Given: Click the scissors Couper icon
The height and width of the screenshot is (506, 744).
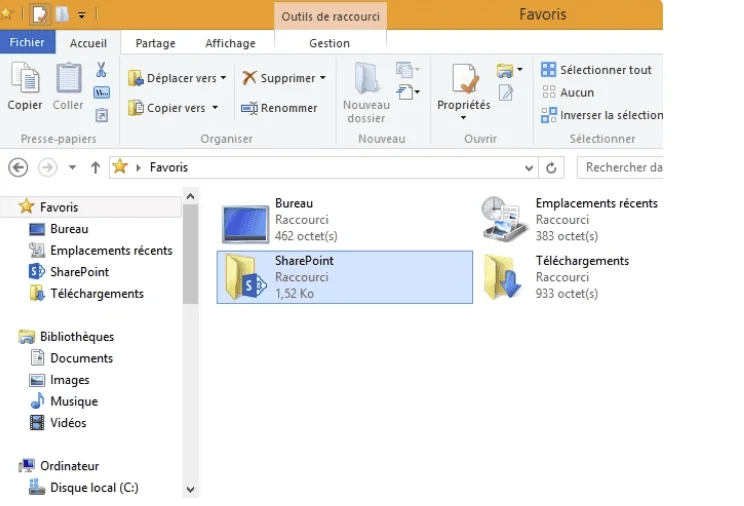Looking at the screenshot, I should click(x=101, y=70).
